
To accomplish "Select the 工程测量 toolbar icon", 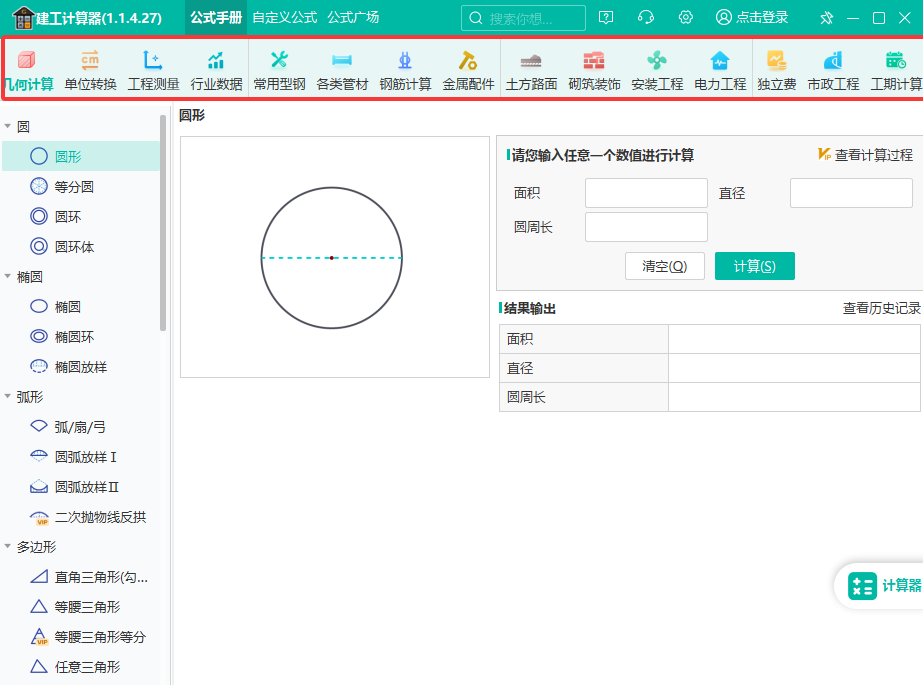I will (153, 70).
